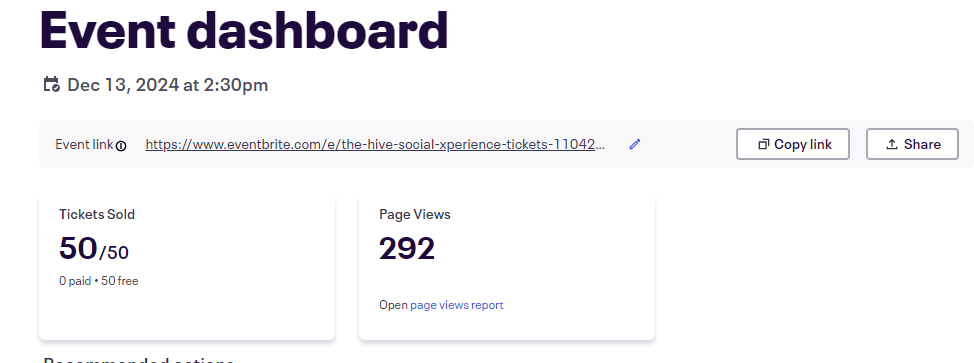974x363 pixels.
Task: Click the copy icon inside Copy link button
Action: tap(763, 144)
